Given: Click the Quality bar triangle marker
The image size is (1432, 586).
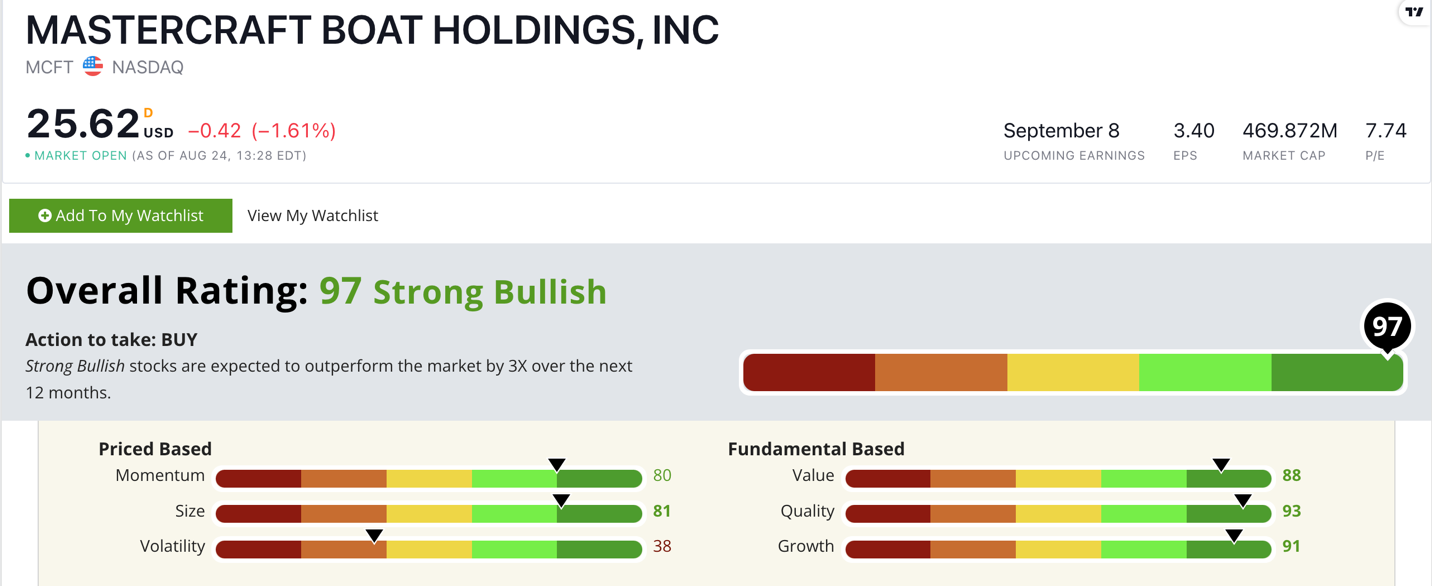Looking at the screenshot, I should [x=1242, y=501].
